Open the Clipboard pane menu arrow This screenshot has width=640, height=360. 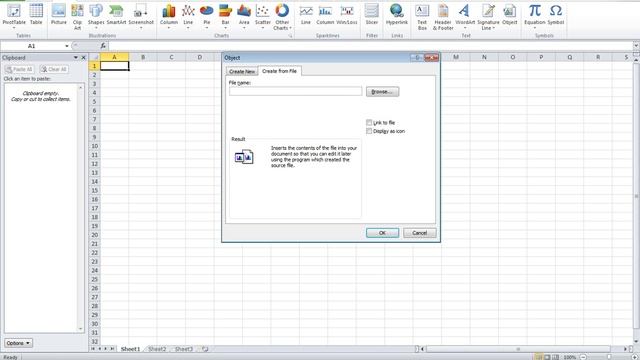pos(76,58)
